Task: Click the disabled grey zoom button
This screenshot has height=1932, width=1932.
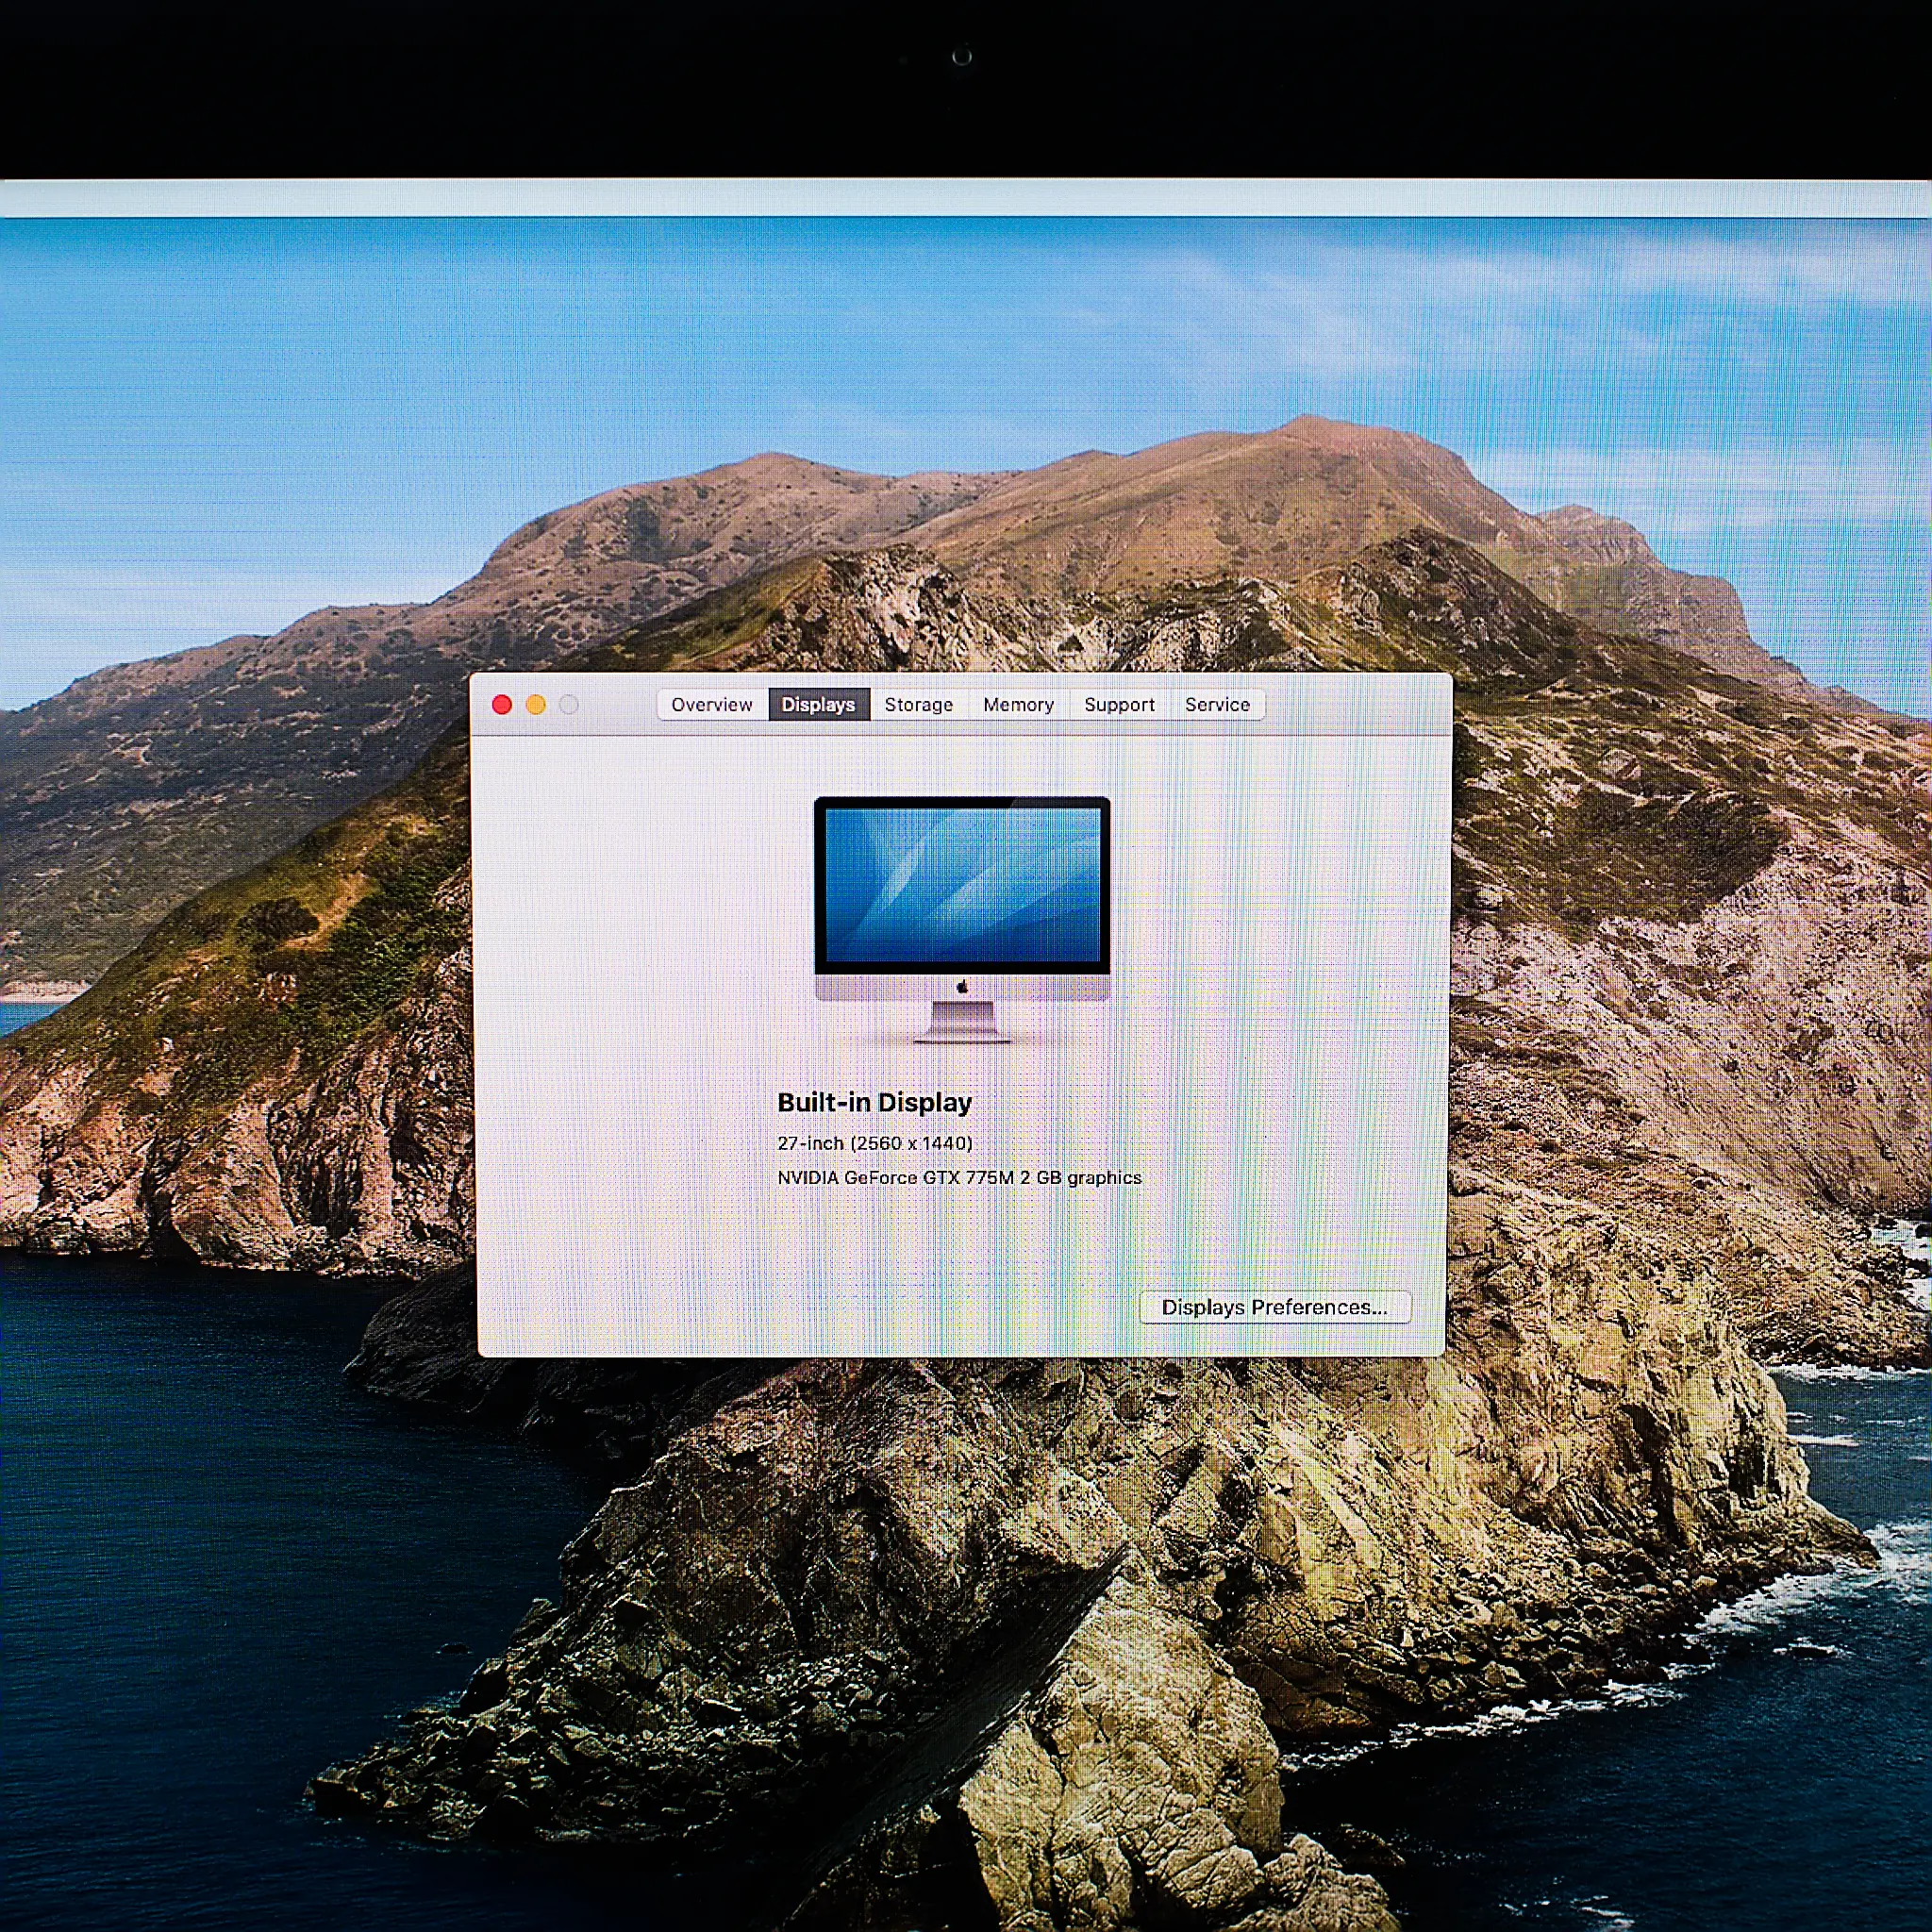Action: (569, 705)
